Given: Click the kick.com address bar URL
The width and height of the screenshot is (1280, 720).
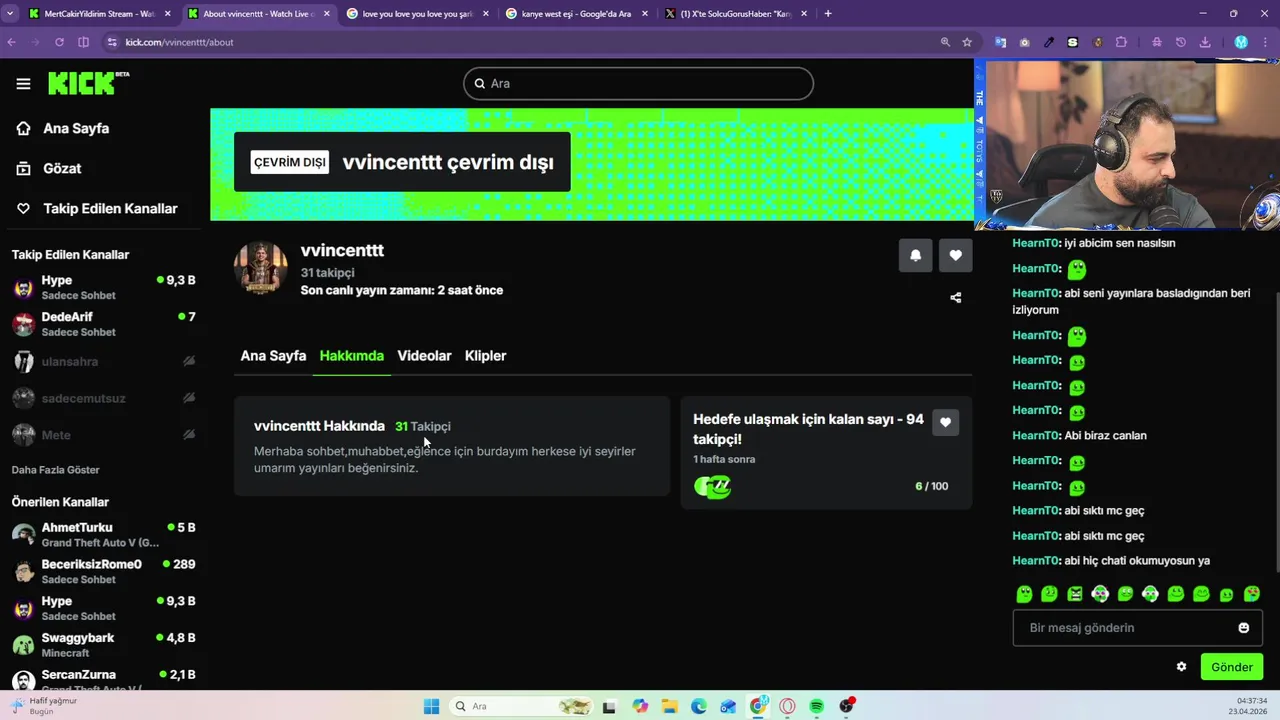Looking at the screenshot, I should [x=179, y=42].
